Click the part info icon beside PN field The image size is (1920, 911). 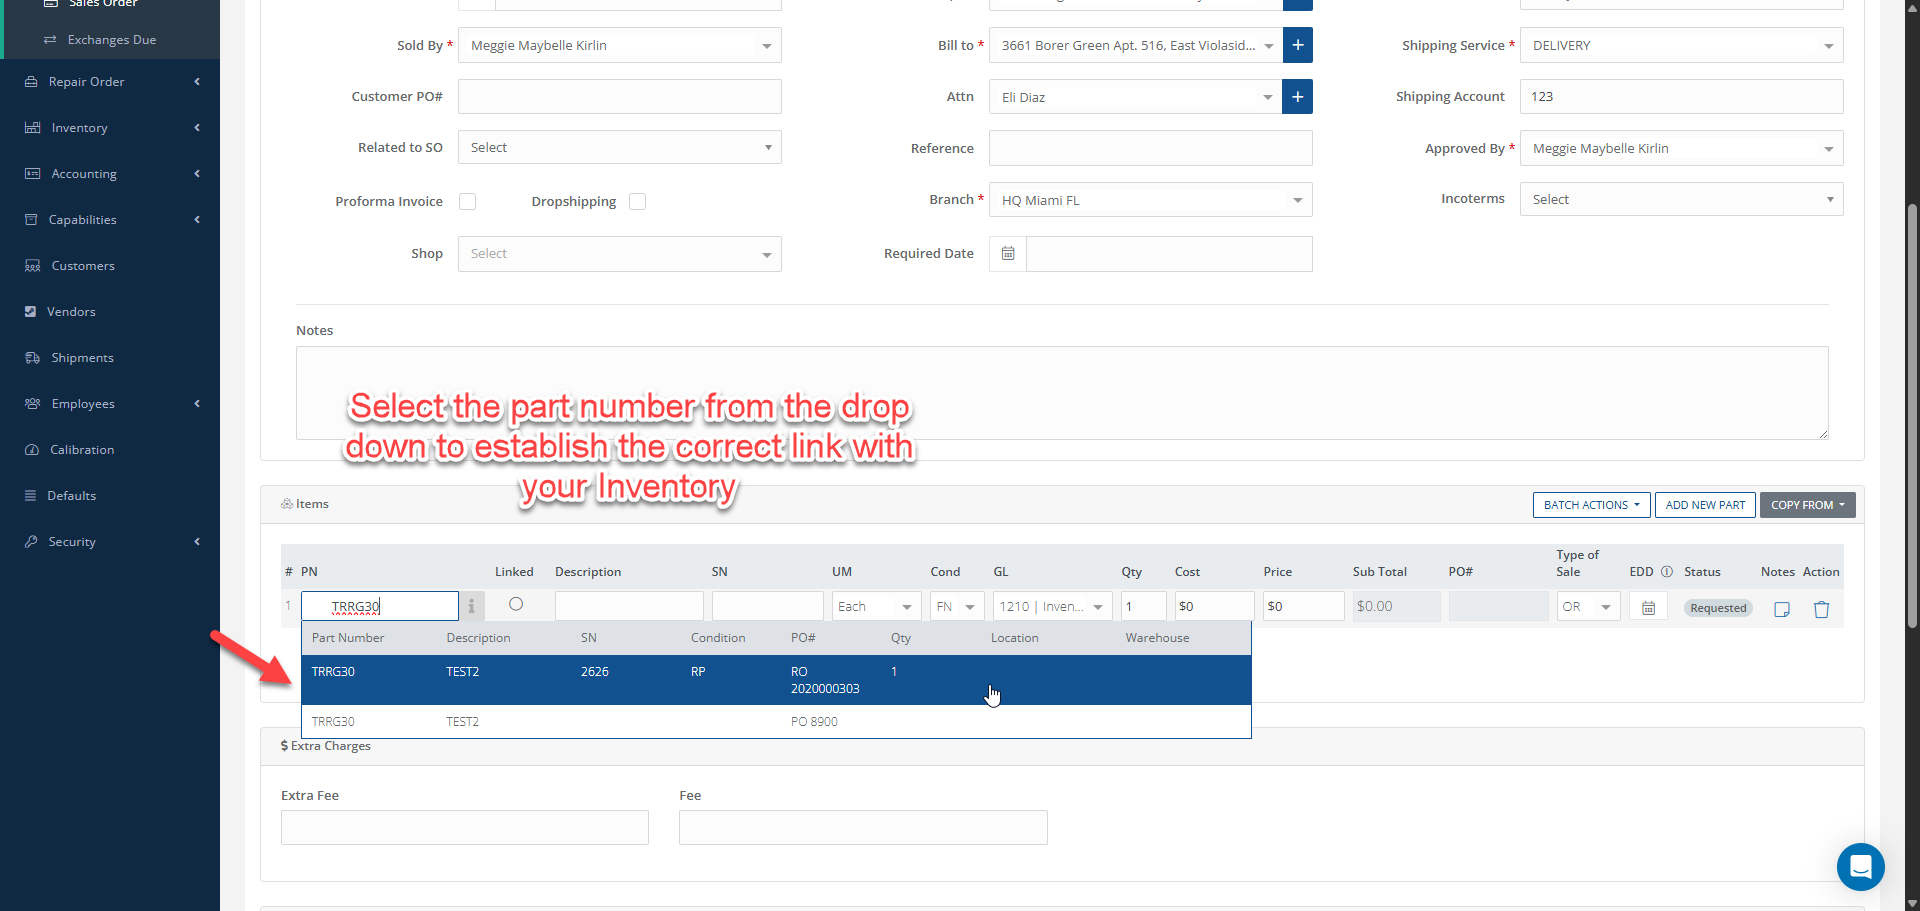(x=471, y=606)
